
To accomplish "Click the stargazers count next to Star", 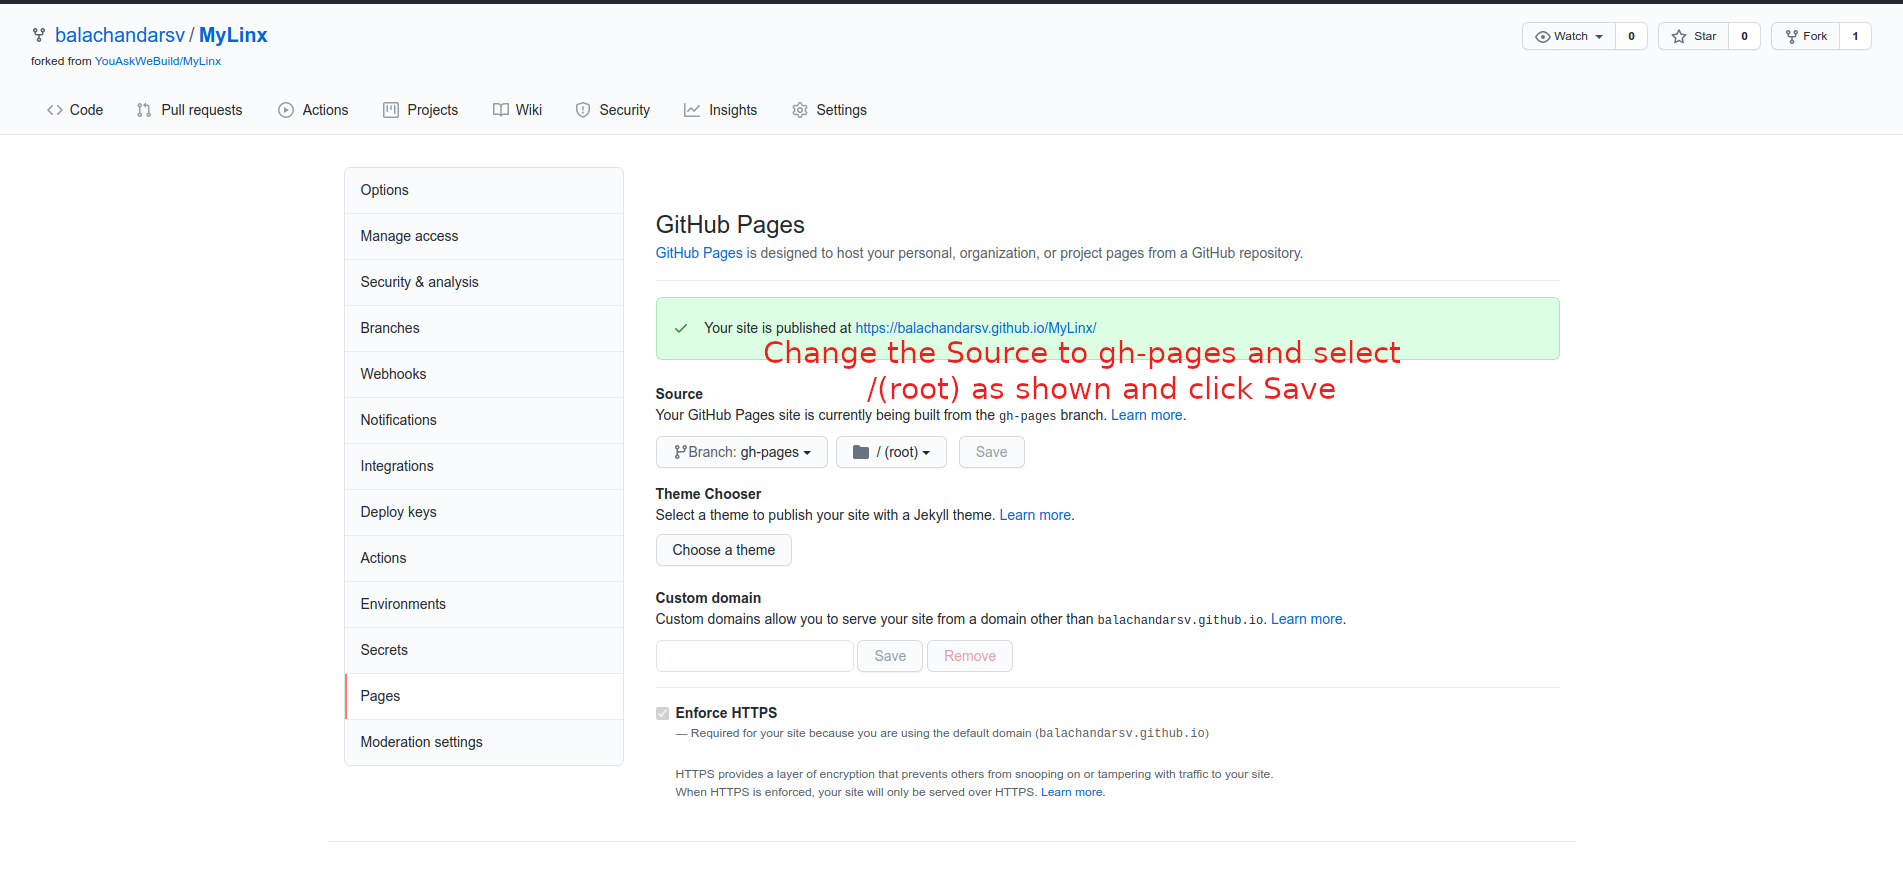I will tap(1744, 36).
